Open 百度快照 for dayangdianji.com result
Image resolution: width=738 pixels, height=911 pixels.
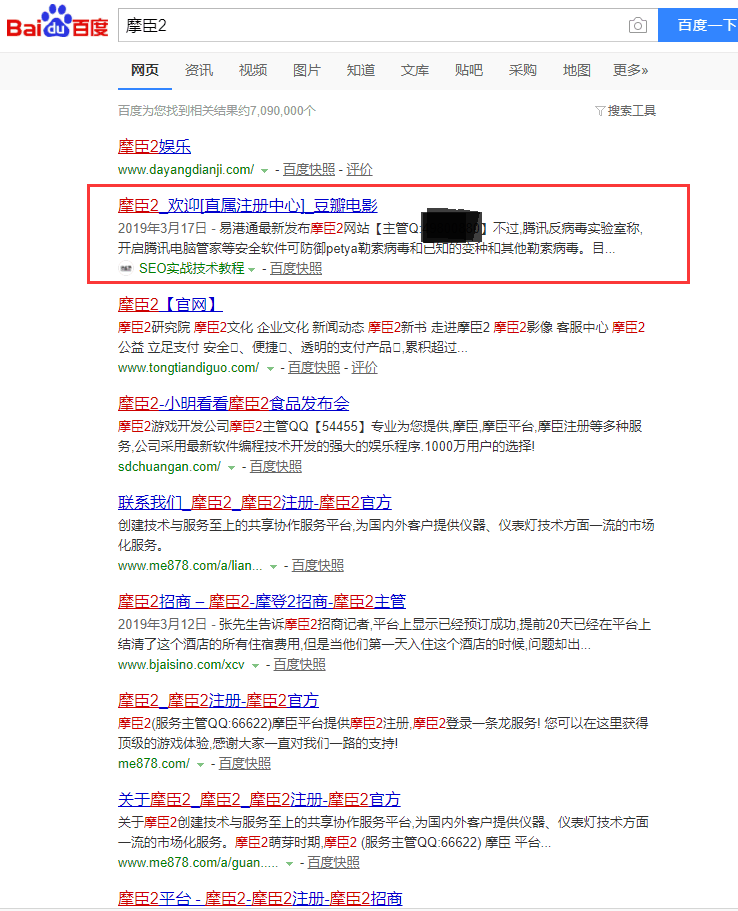point(309,170)
